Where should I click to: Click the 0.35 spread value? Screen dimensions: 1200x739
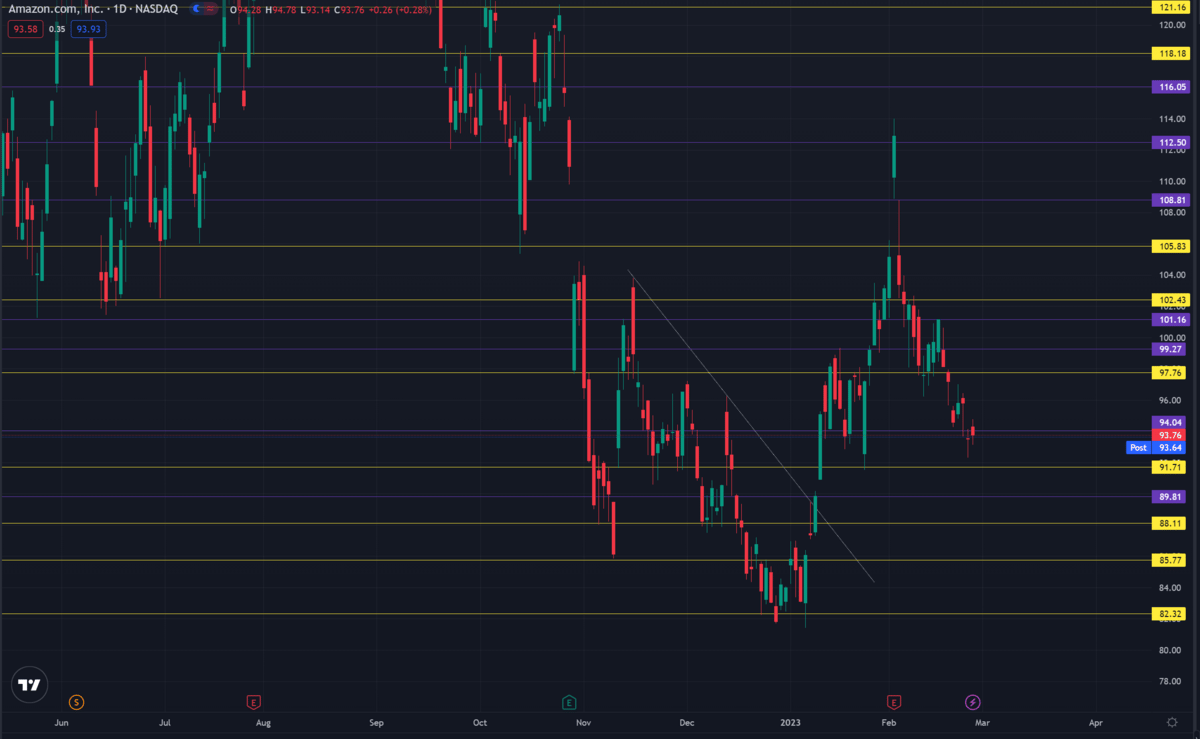tap(57, 29)
